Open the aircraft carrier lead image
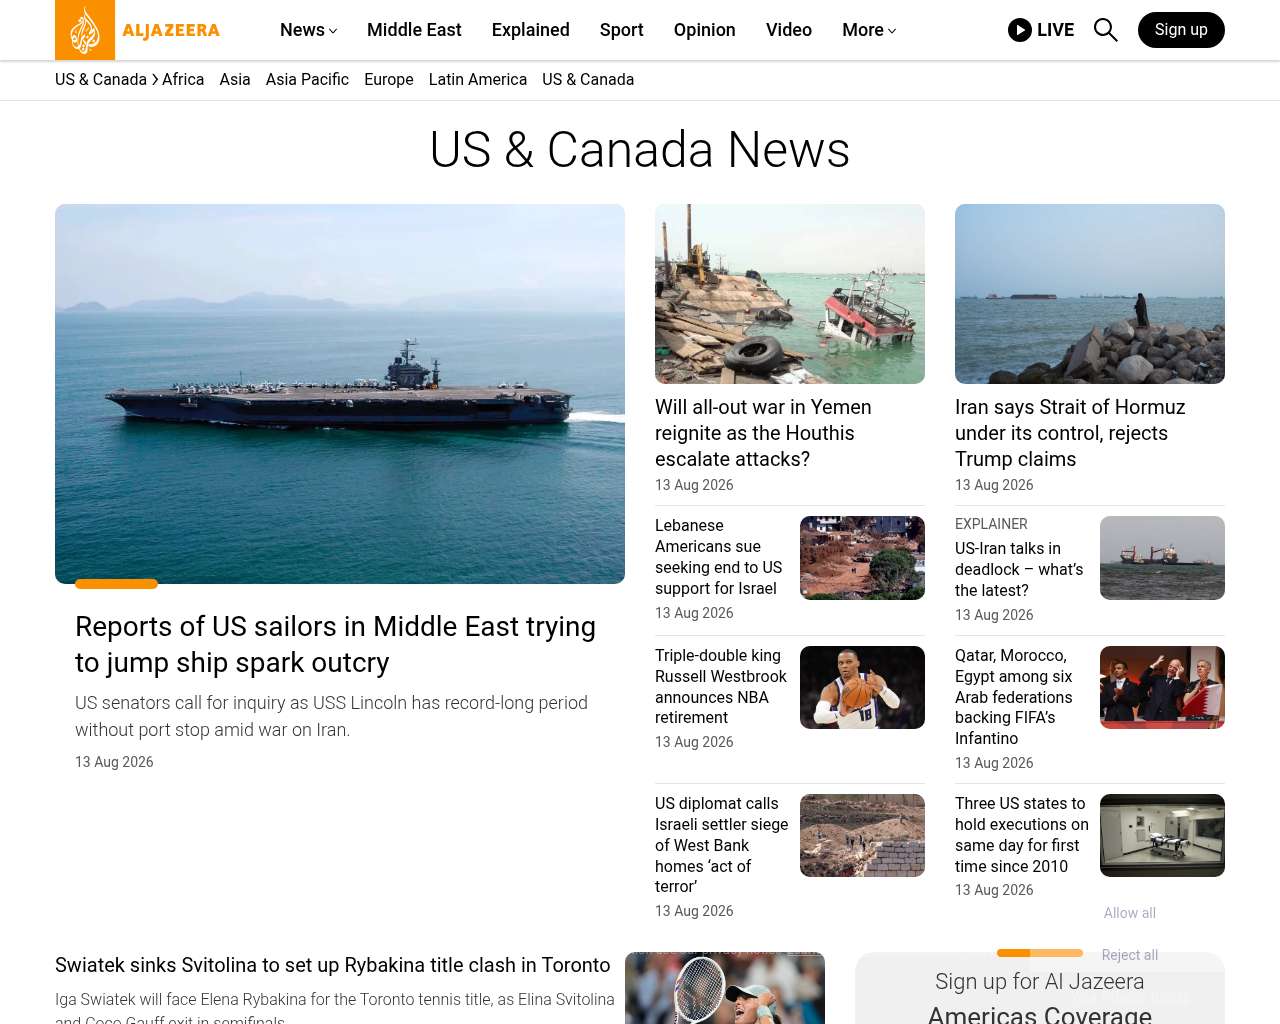The height and width of the screenshot is (1024, 1280). [x=340, y=394]
